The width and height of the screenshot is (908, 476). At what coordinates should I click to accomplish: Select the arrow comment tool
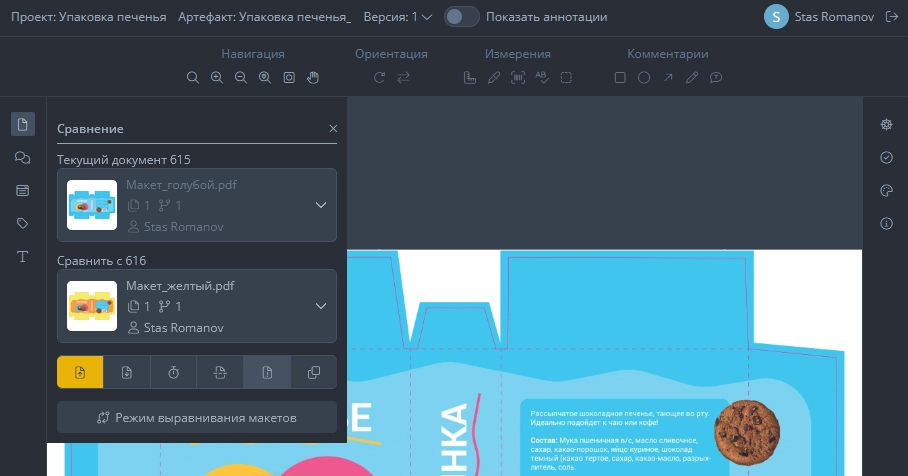[x=668, y=78]
